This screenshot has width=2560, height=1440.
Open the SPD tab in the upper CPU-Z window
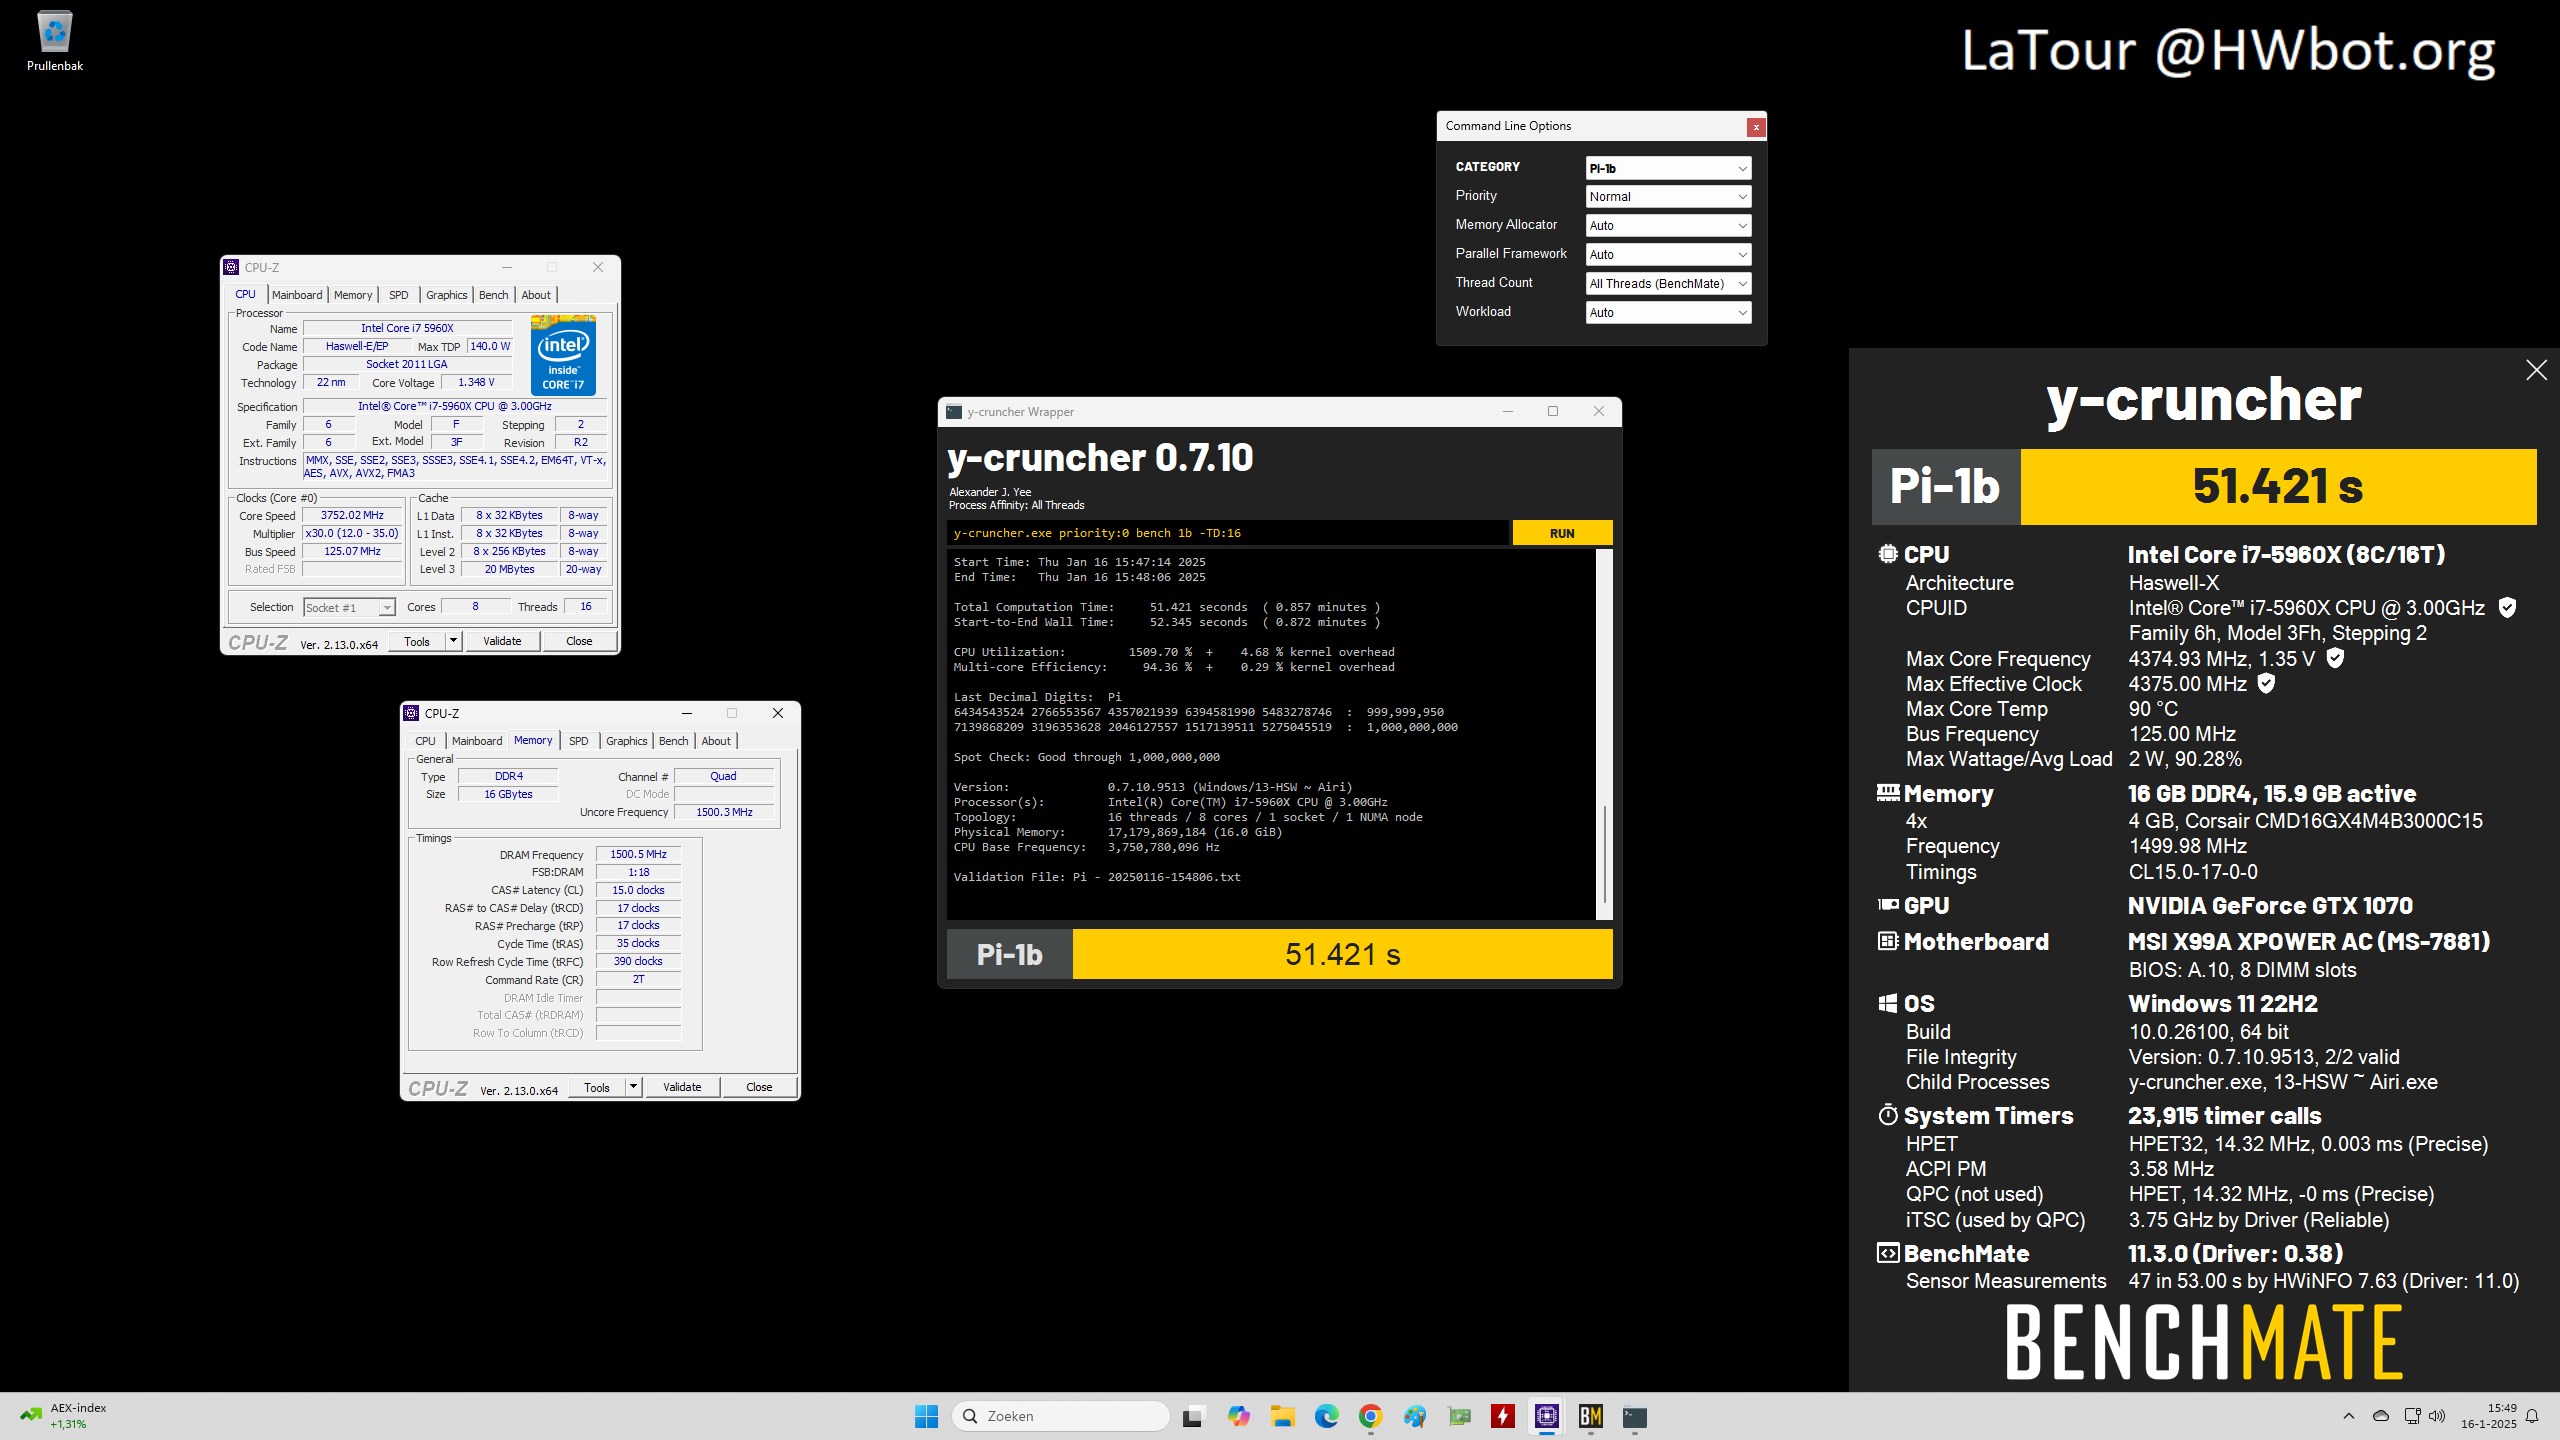[x=399, y=295]
